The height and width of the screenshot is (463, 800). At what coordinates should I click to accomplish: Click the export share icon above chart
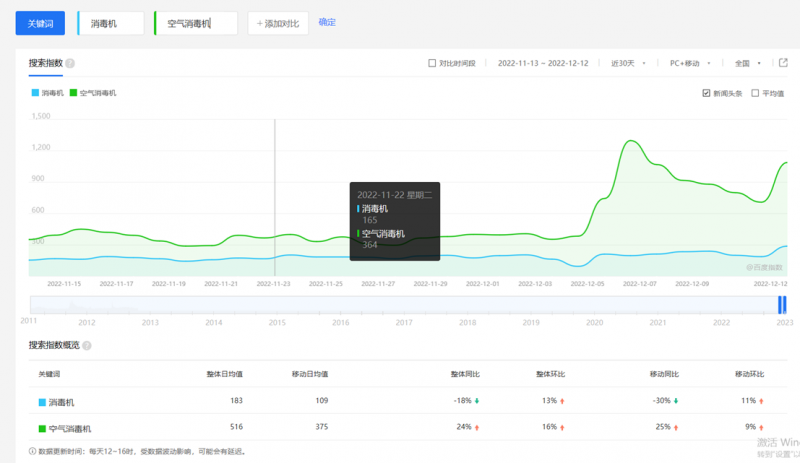(x=783, y=63)
